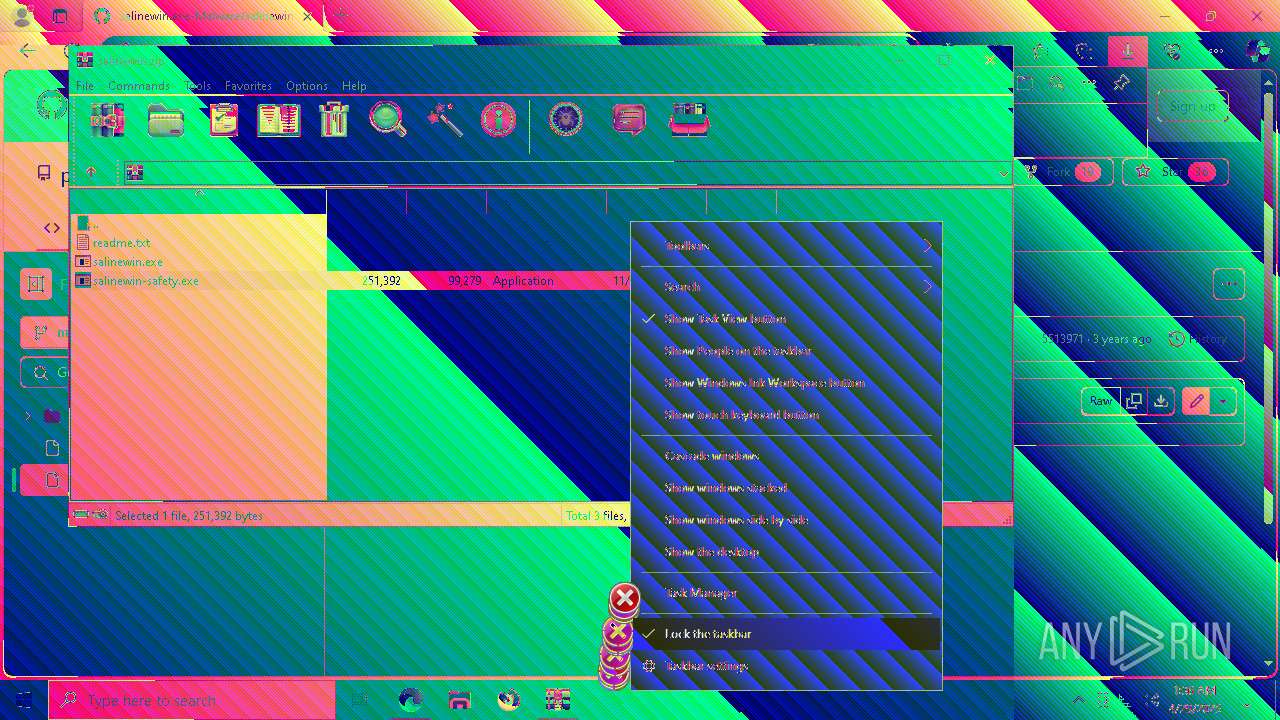Open the Commands menu in WinRAR
Image resolution: width=1280 pixels, height=720 pixels.
click(x=139, y=86)
